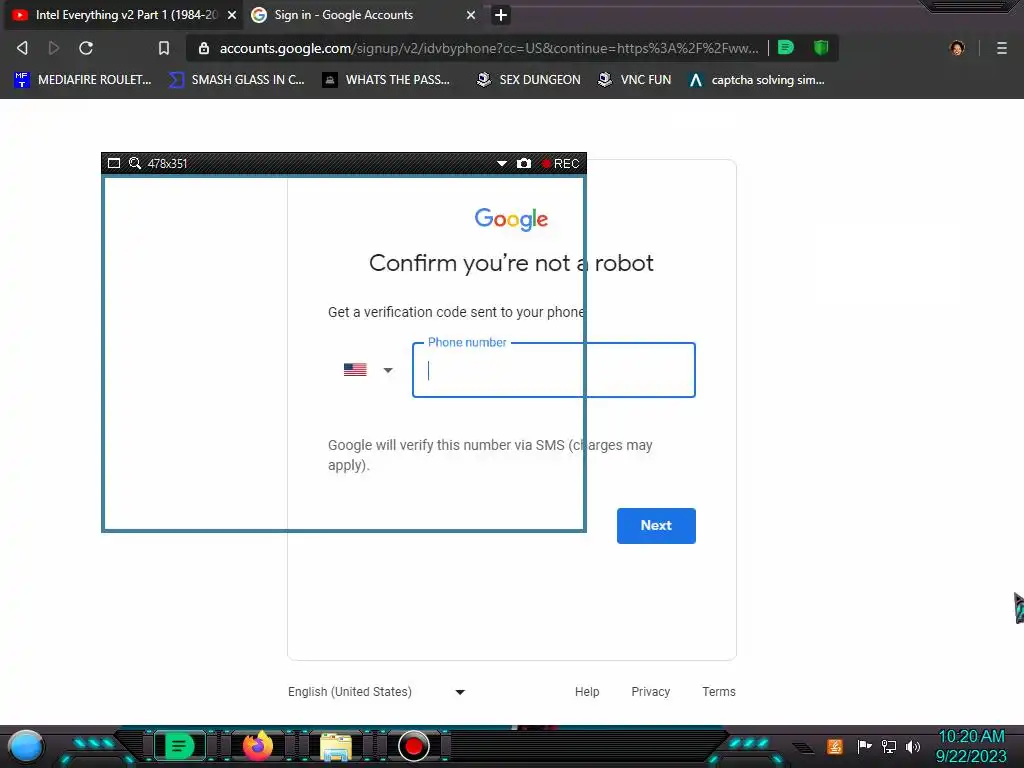
Task: Open the red record app on the taskbar
Action: tap(414, 746)
